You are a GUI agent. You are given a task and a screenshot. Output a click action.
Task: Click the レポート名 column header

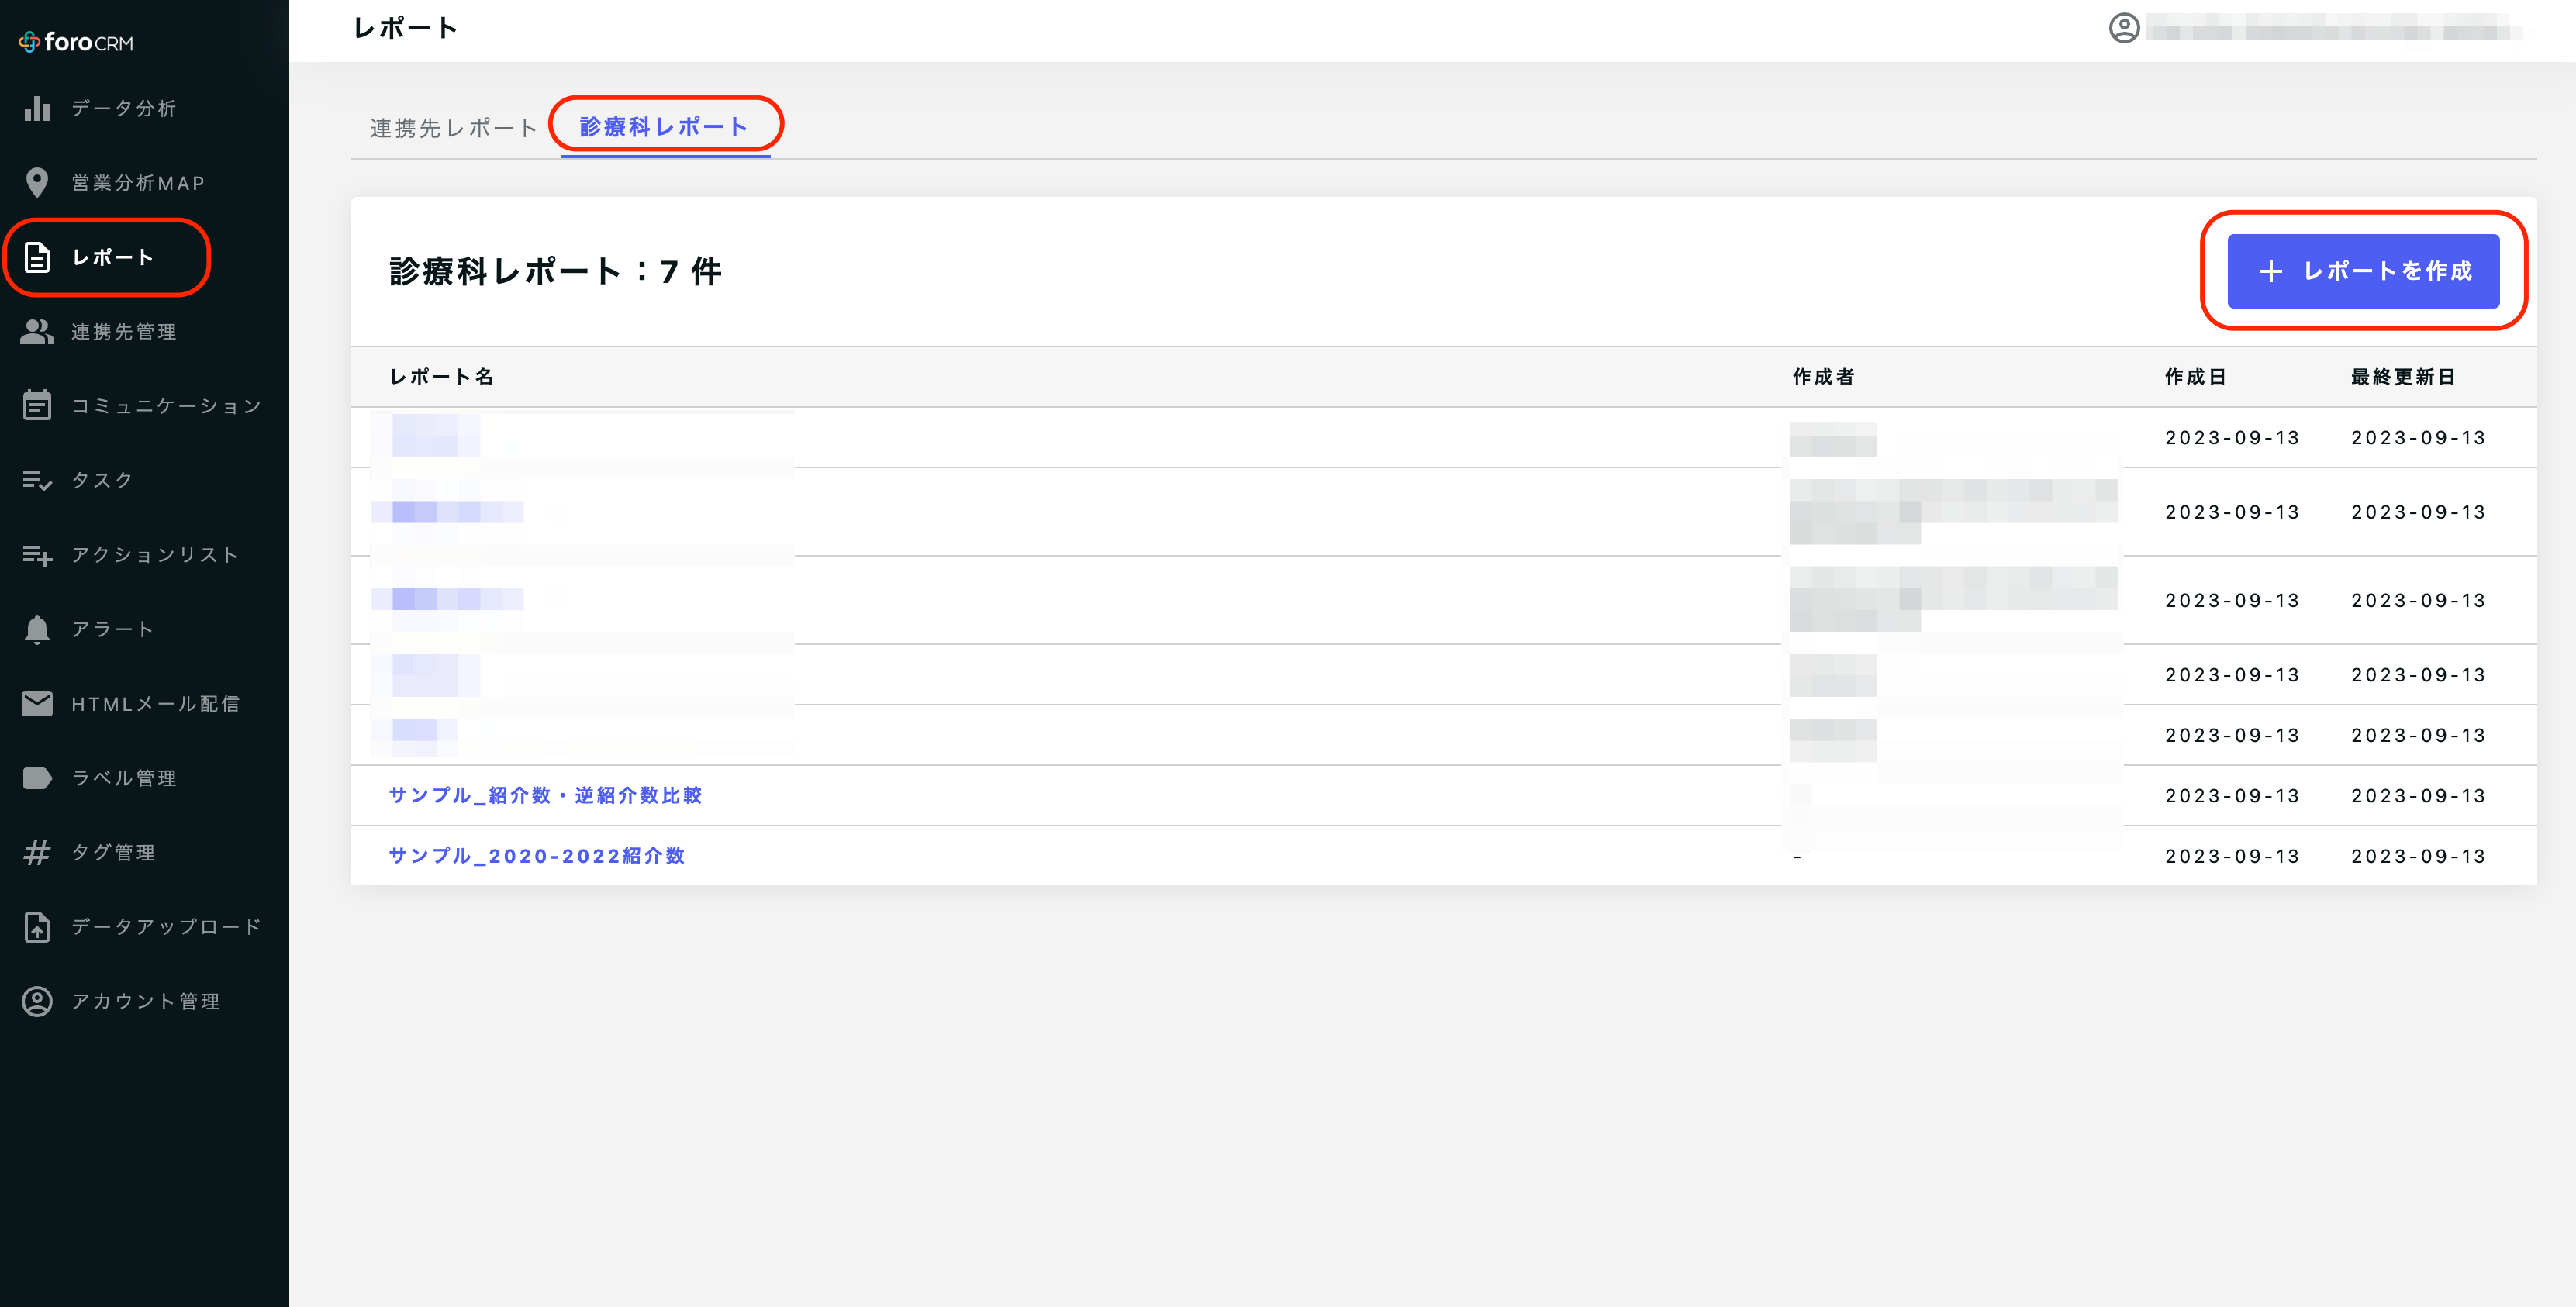(441, 377)
